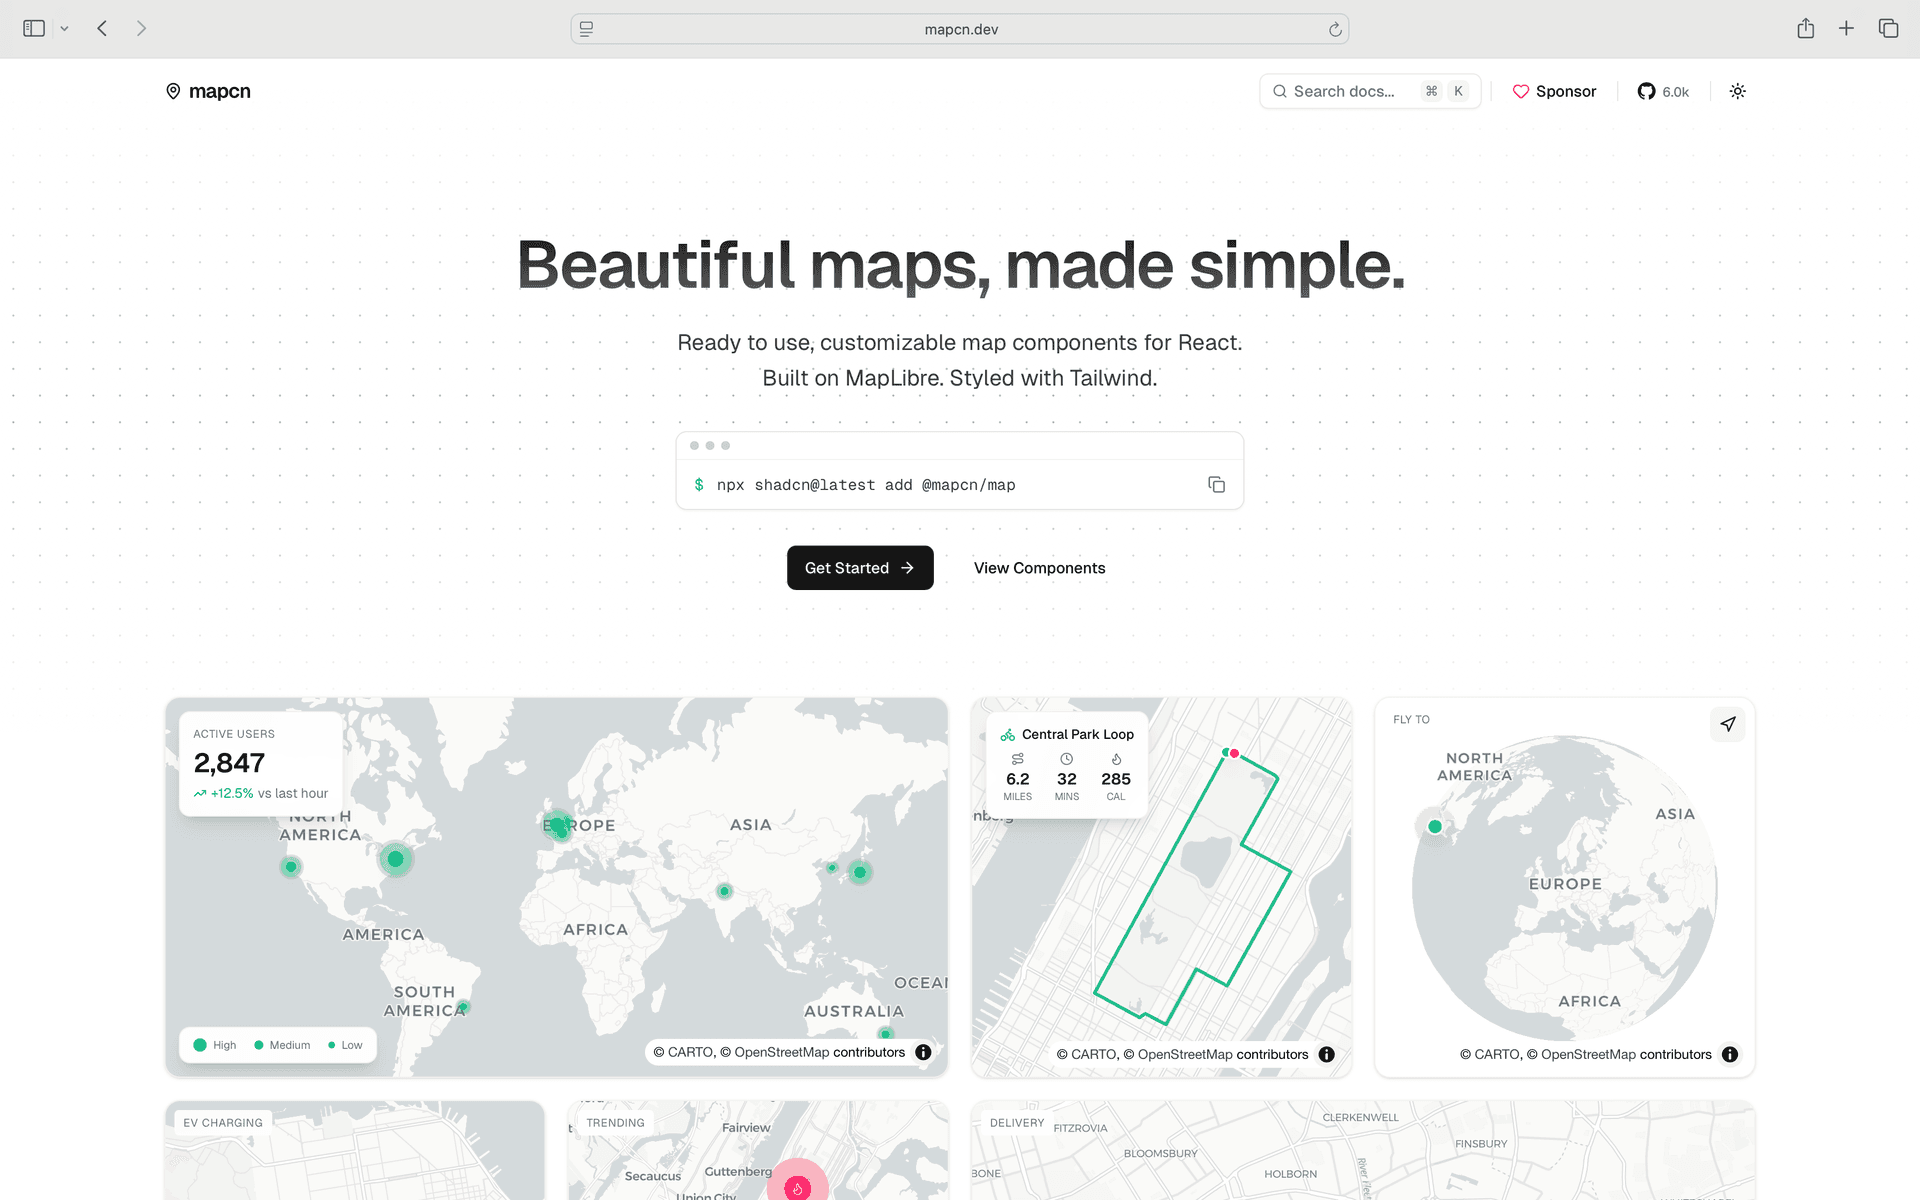The width and height of the screenshot is (1920, 1200).
Task: Open attribution info on world map
Action: [923, 1052]
